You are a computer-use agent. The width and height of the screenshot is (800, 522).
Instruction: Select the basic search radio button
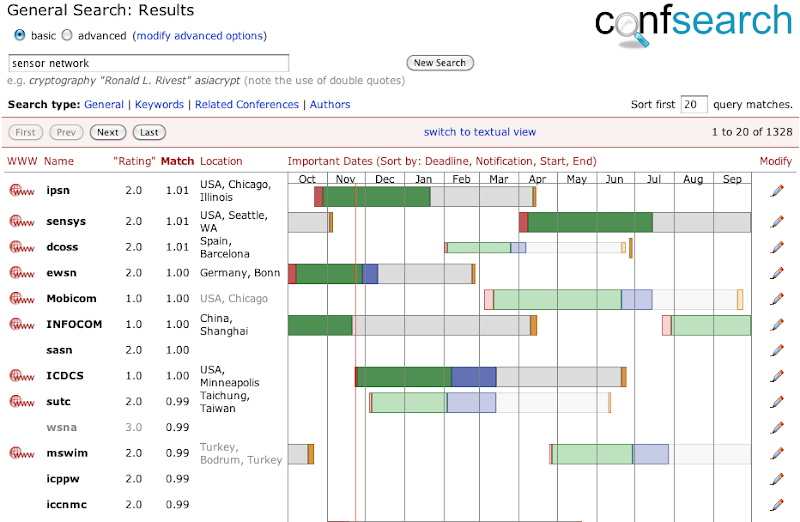[x=19, y=35]
